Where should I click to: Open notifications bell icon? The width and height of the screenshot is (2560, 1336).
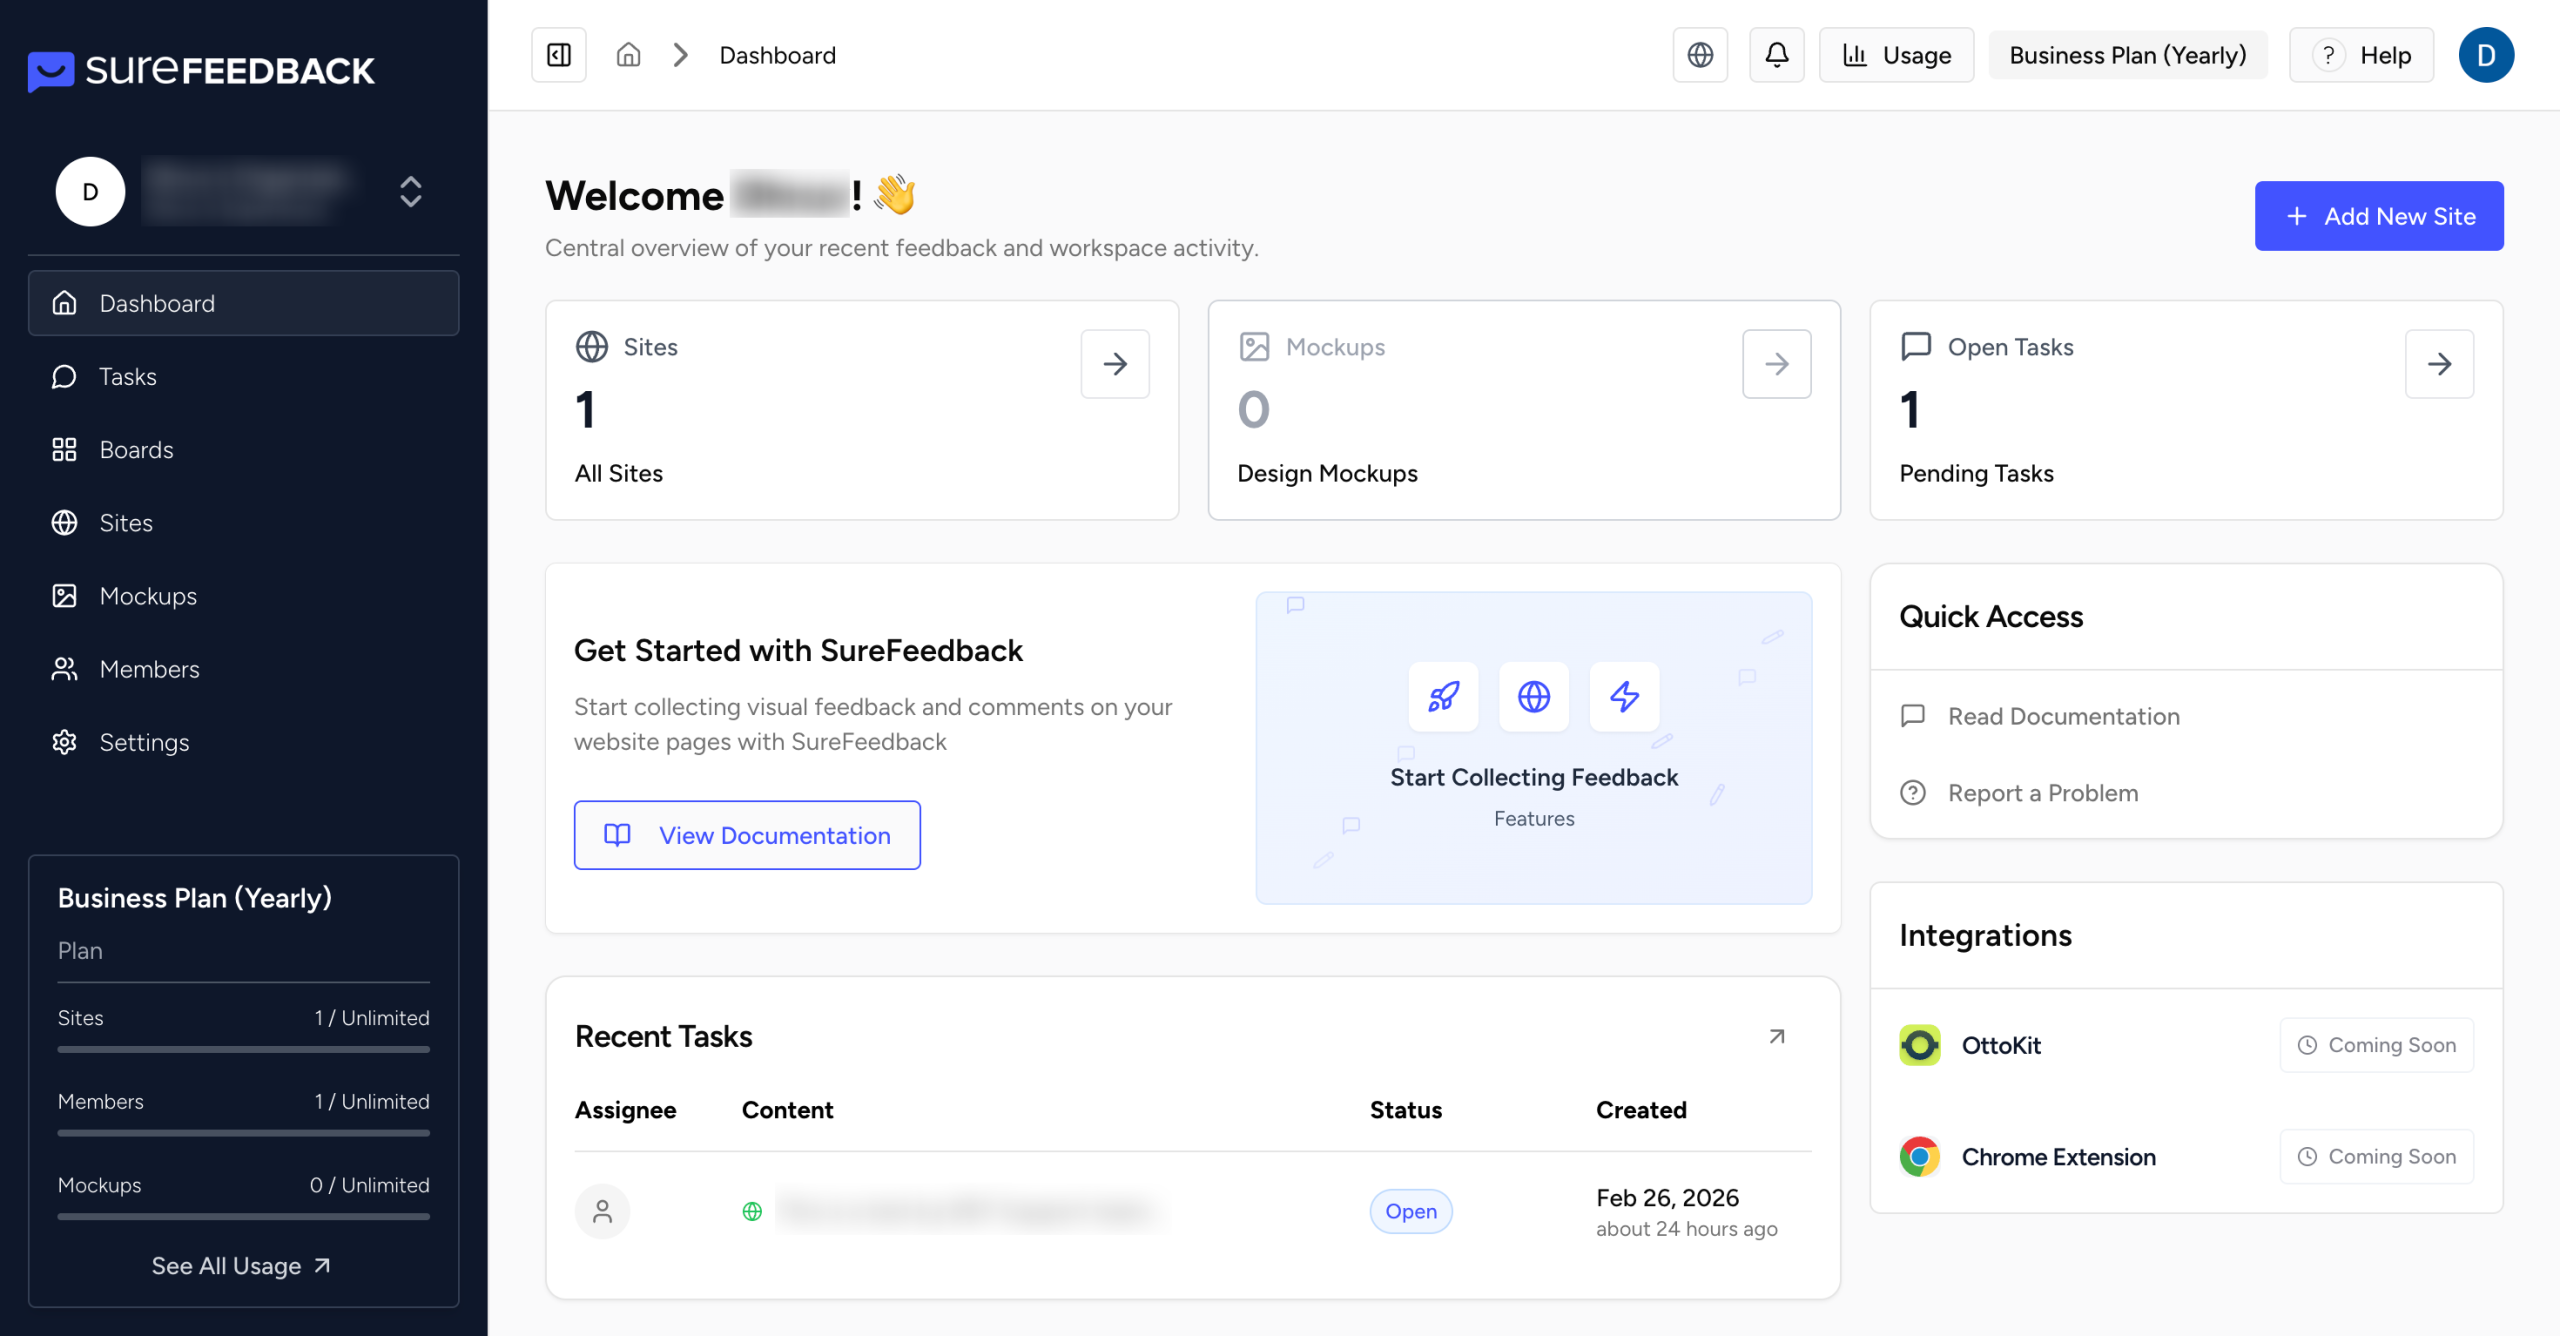pyautogui.click(x=1776, y=55)
